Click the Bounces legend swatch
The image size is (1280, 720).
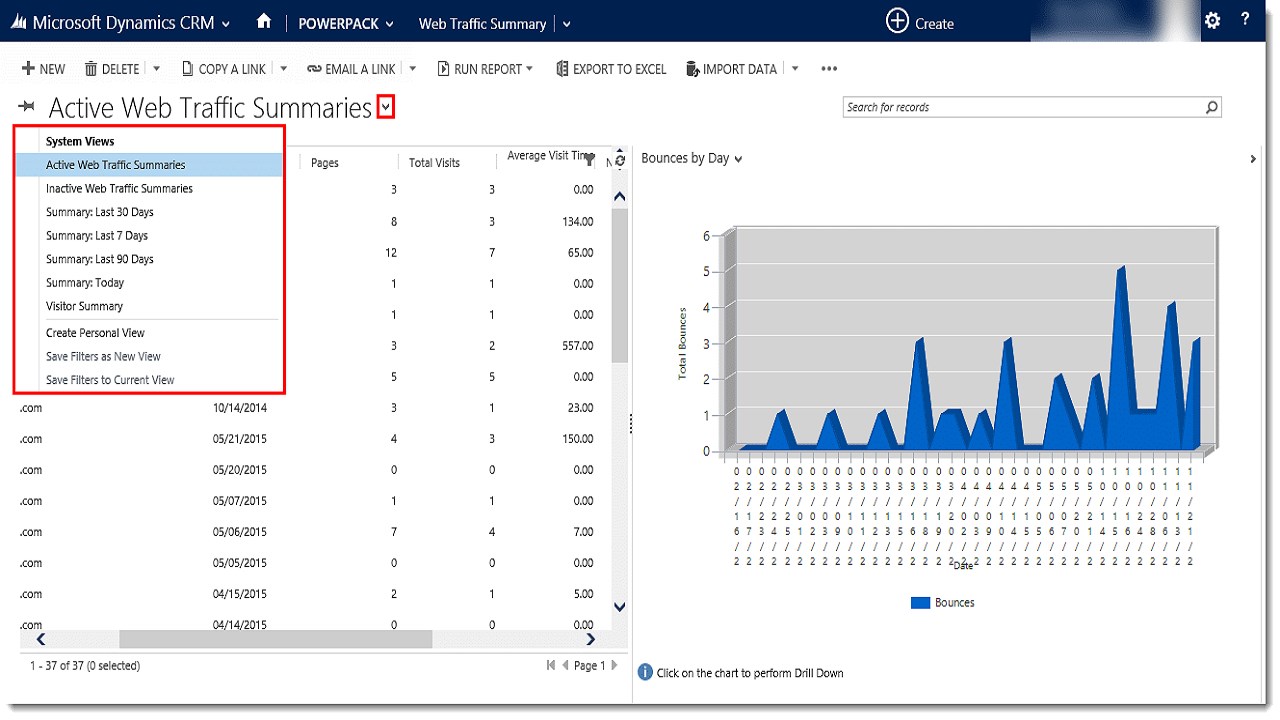point(920,603)
